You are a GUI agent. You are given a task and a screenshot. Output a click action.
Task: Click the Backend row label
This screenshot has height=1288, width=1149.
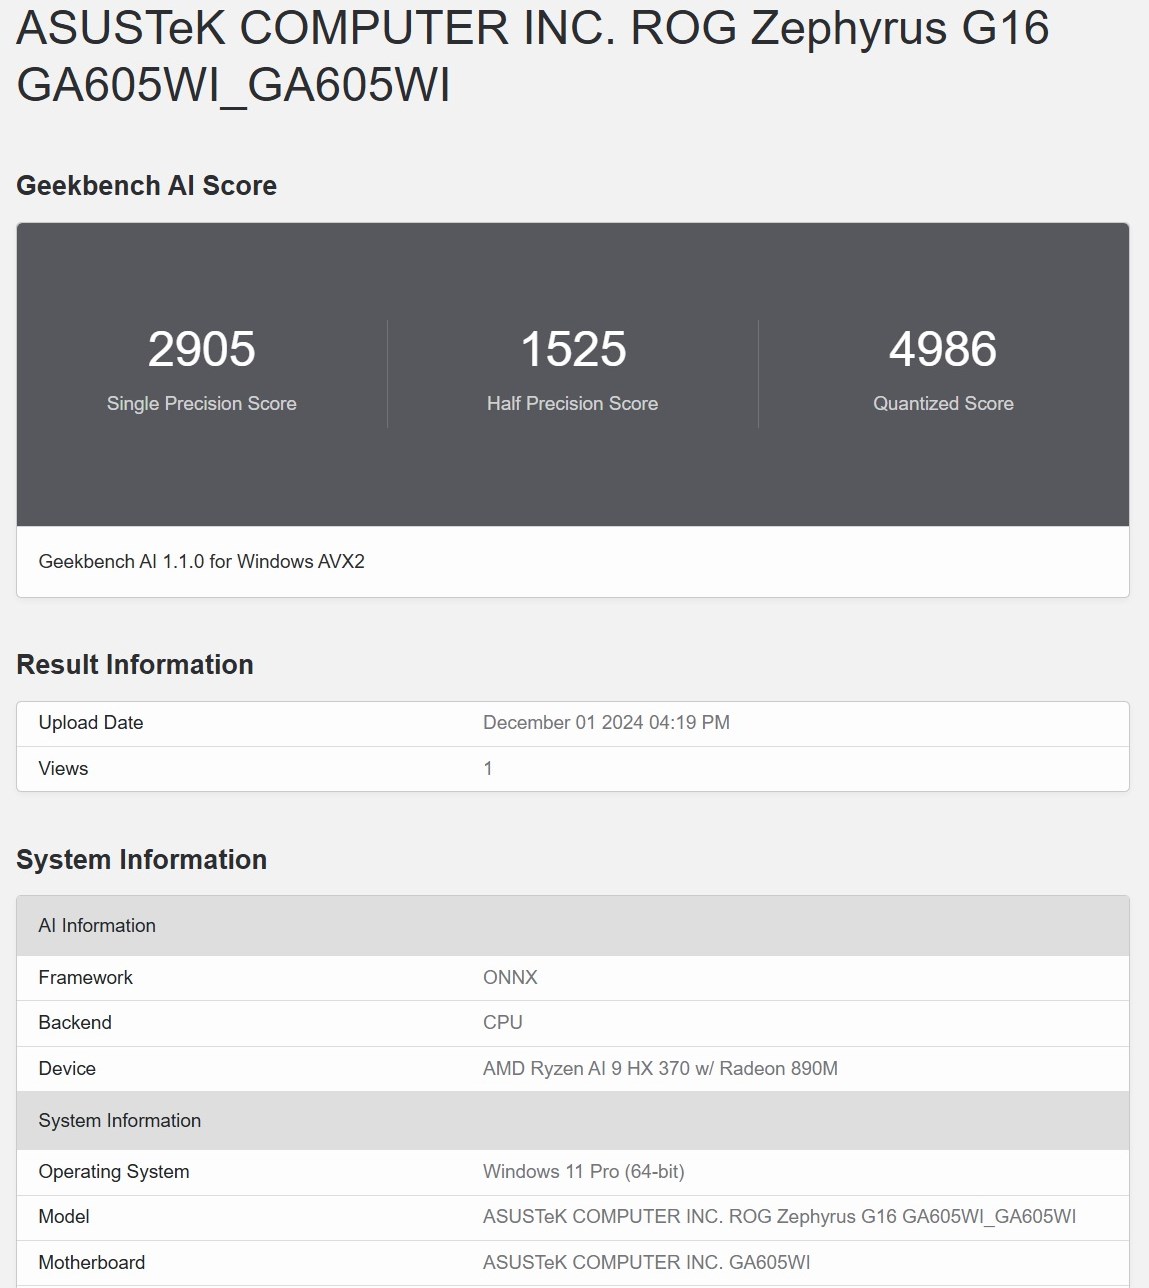[x=75, y=1022]
